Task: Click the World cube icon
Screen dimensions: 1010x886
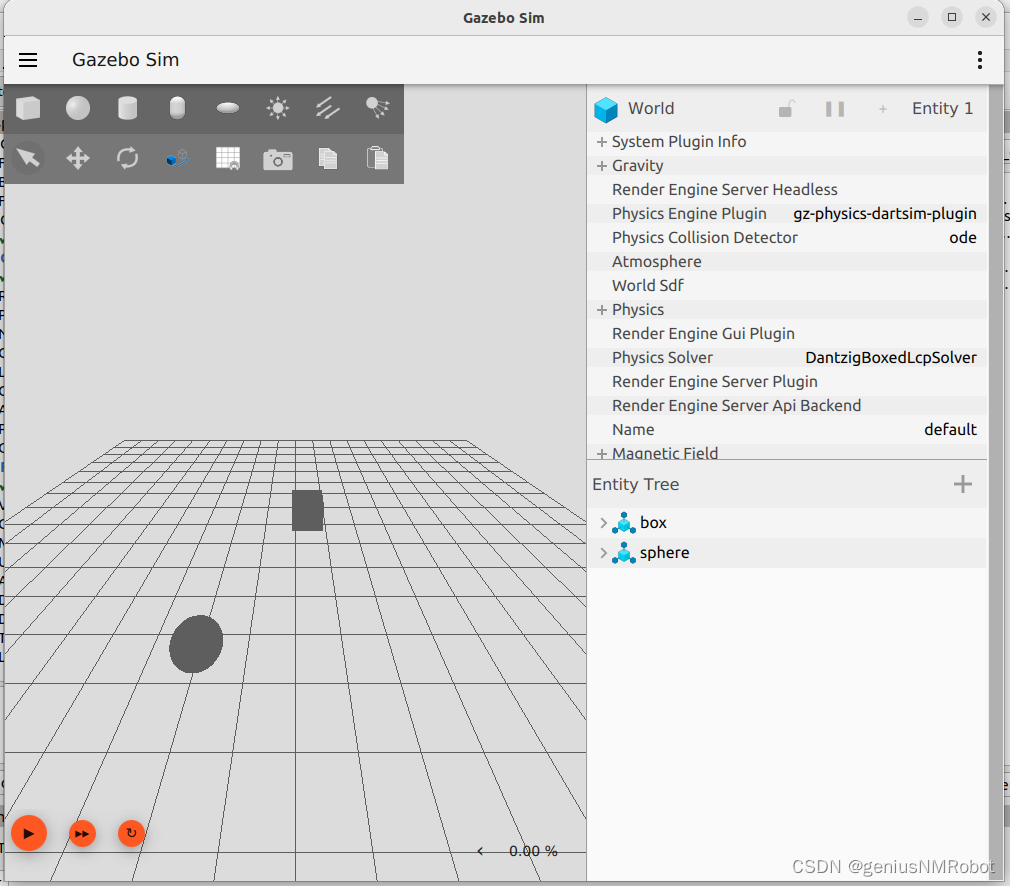Action: [x=605, y=110]
